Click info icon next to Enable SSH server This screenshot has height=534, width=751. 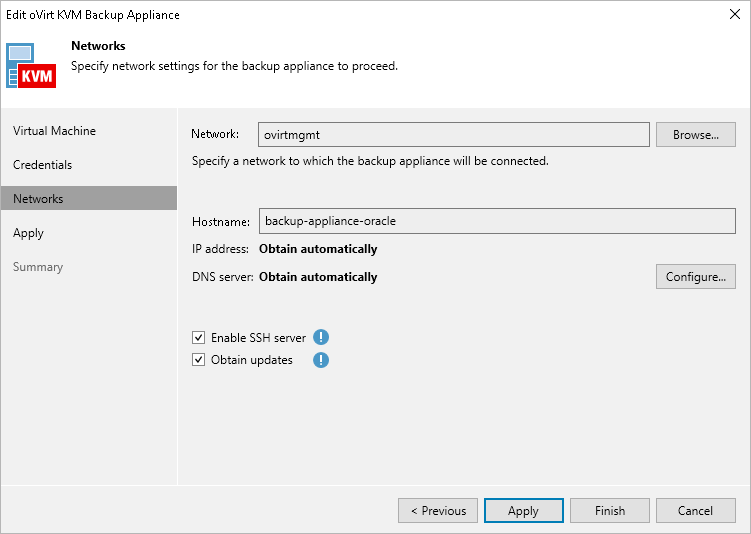coord(321,338)
